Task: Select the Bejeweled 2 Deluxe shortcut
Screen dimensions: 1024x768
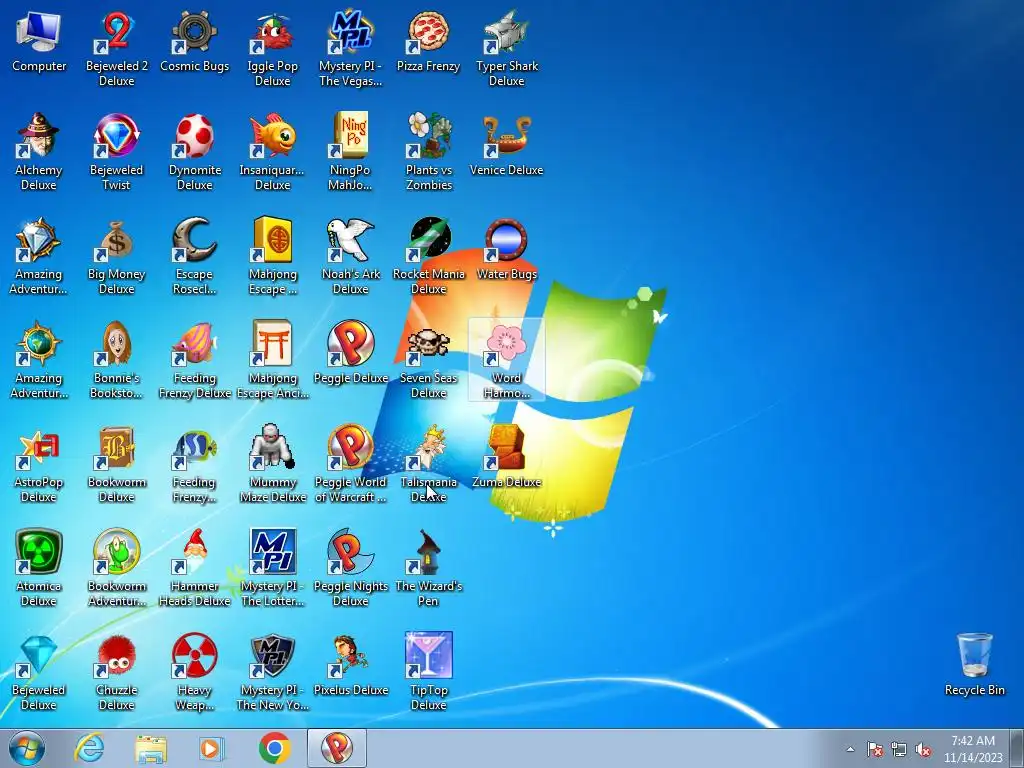Action: [x=116, y=49]
